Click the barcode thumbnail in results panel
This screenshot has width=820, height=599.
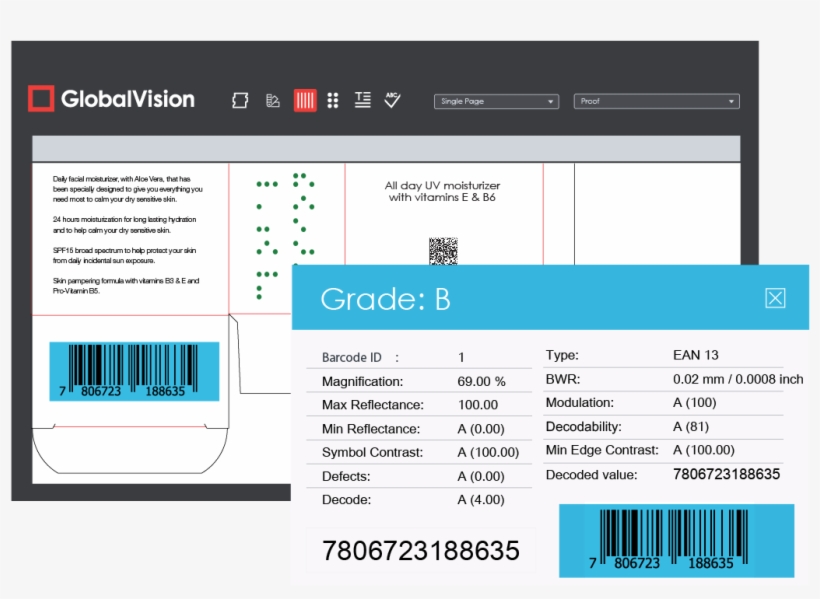(x=676, y=540)
